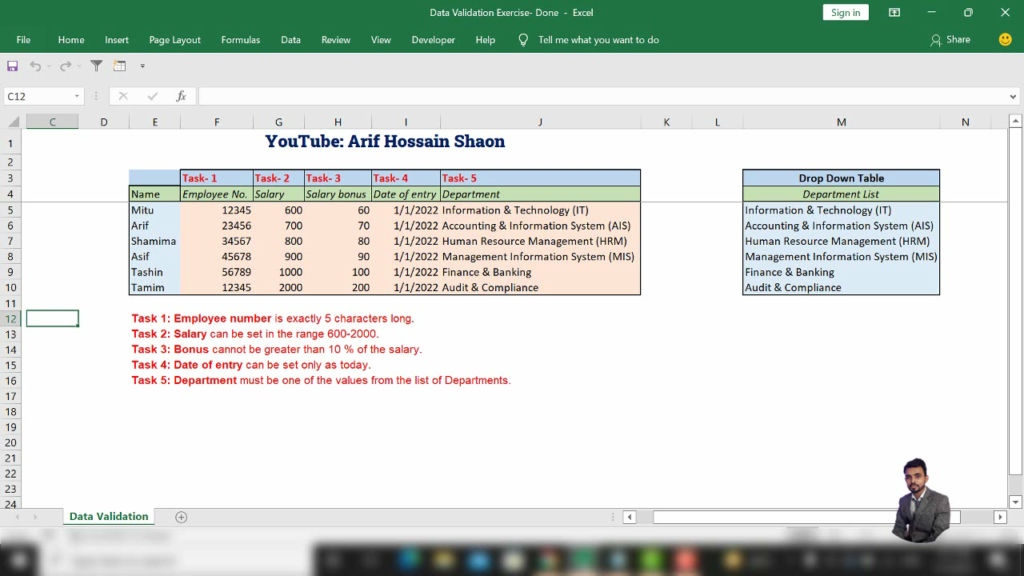Open the View tab
The image size is (1024, 576).
(381, 40)
